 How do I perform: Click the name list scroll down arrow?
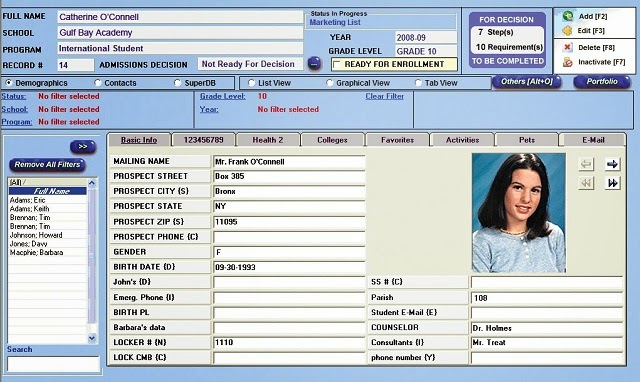tap(92, 338)
